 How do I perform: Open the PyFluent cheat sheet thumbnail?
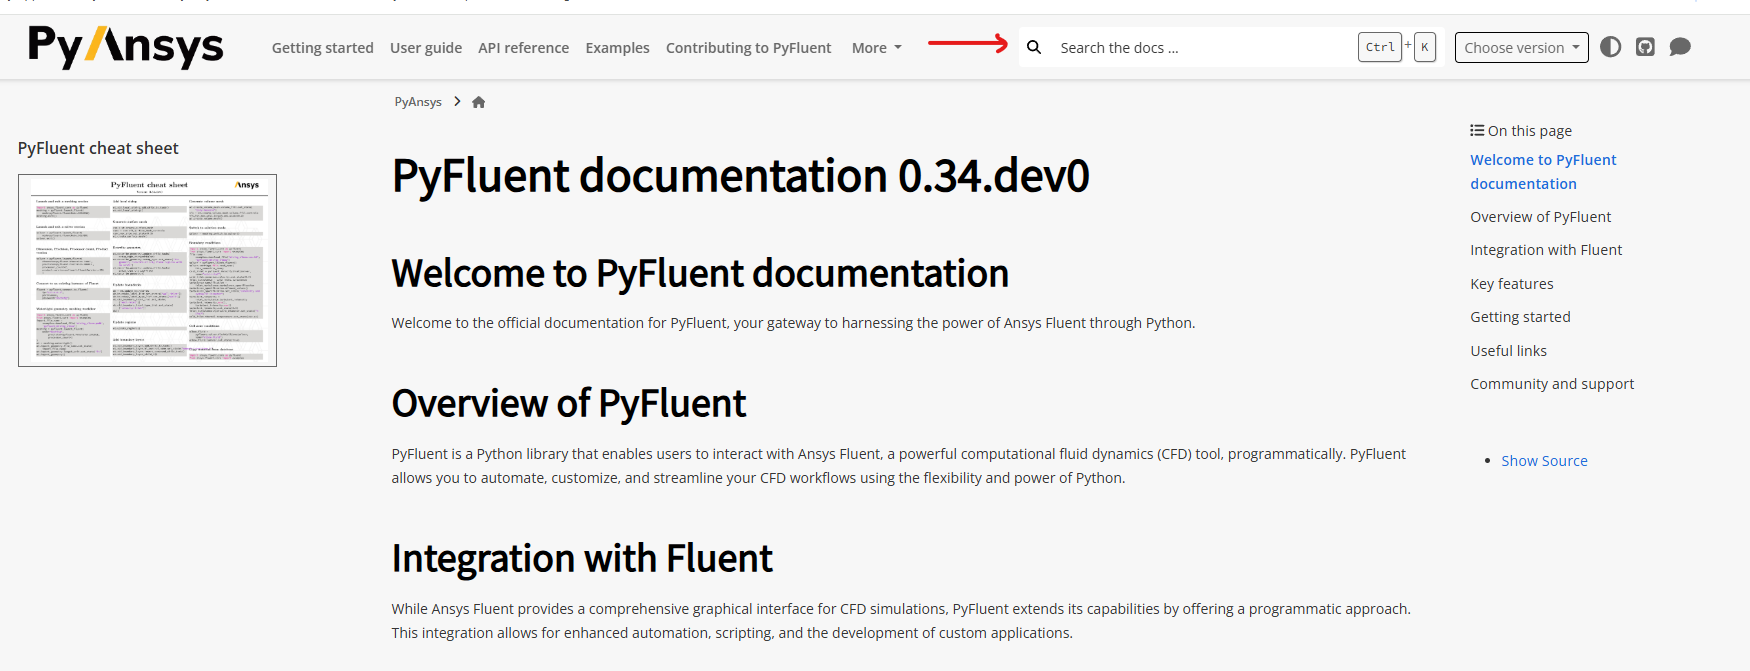coord(147,270)
